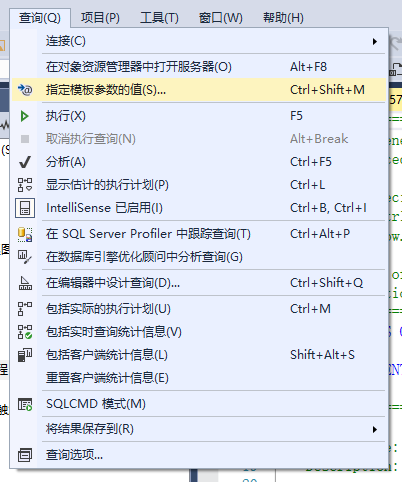Viewport: 402px width, 482px height.
Task: Click the grey cancel query stop icon
Action: tap(25, 139)
